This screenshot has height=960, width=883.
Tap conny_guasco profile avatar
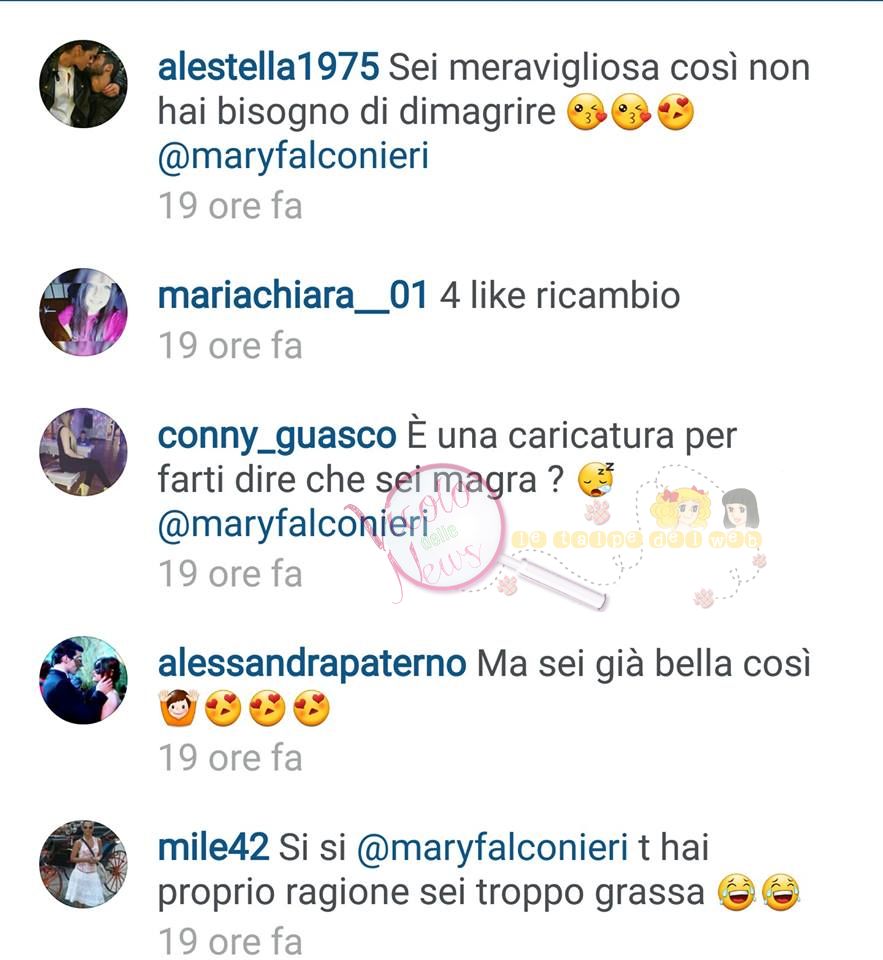(x=83, y=452)
